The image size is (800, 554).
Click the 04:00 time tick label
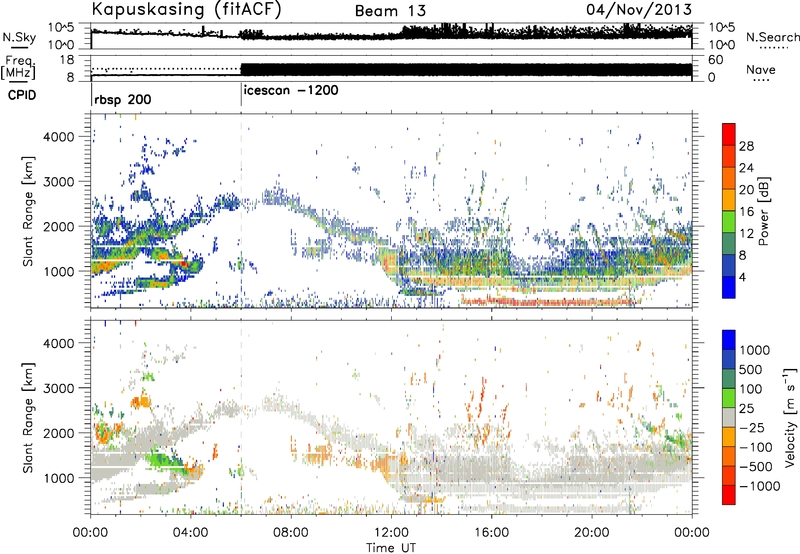[x=191, y=533]
